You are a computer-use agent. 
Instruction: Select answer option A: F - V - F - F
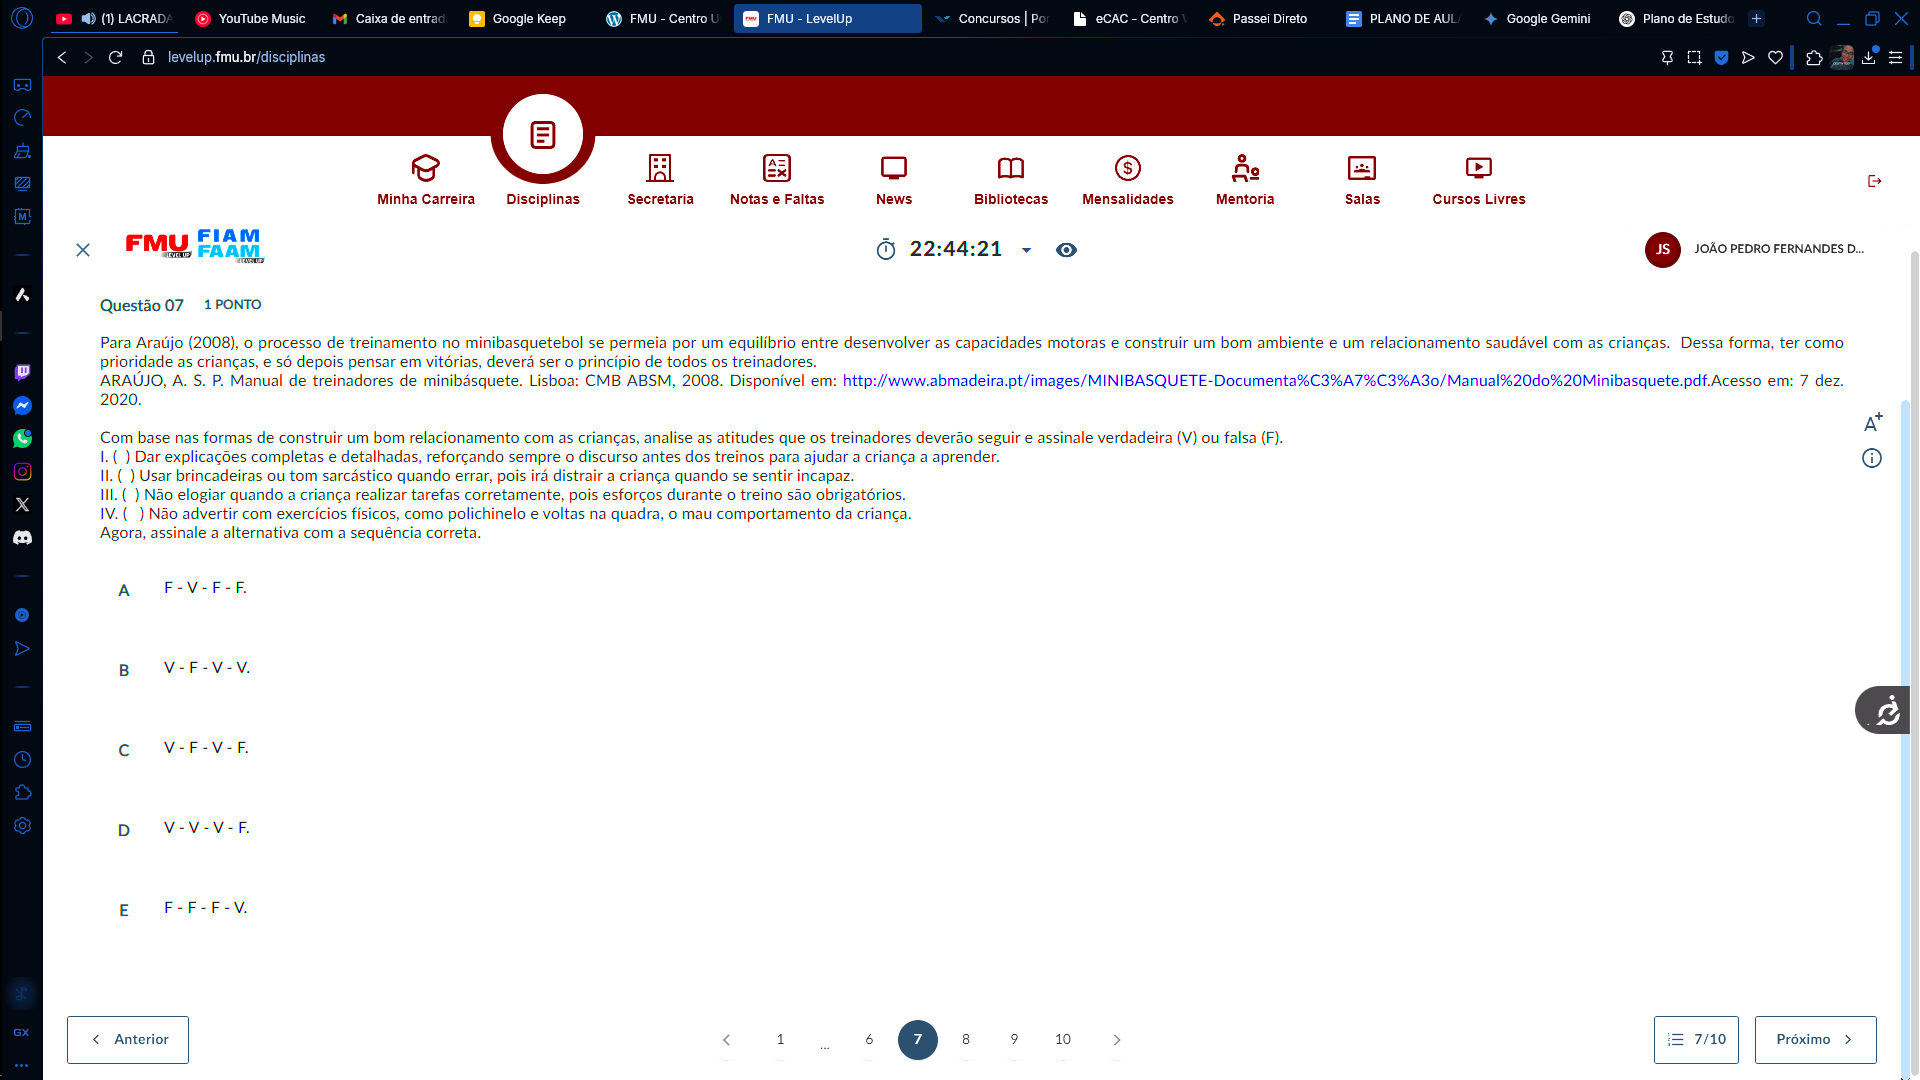pyautogui.click(x=205, y=588)
